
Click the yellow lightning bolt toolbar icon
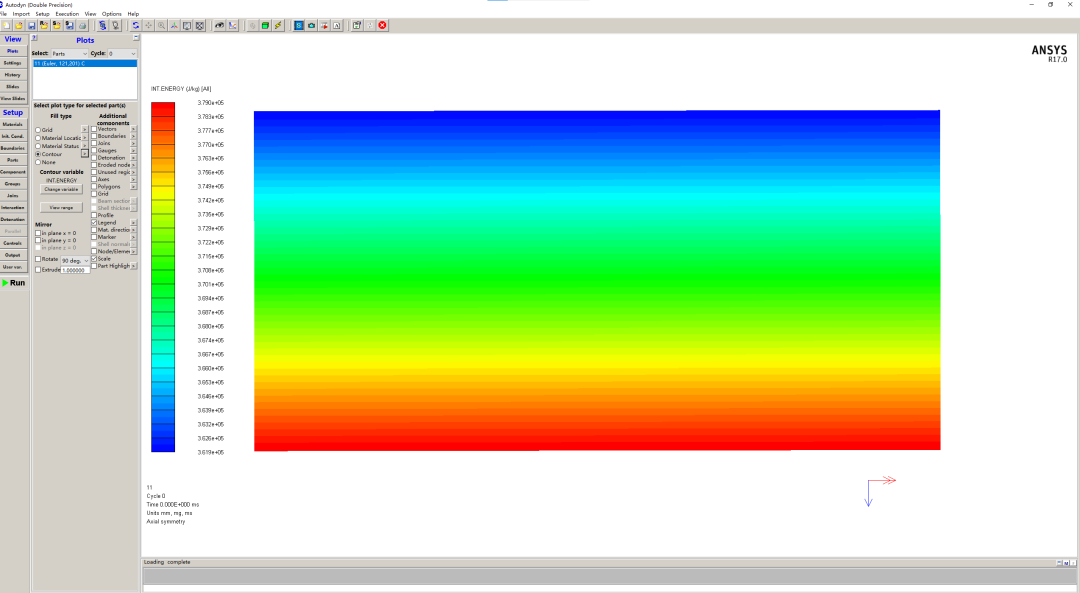point(278,25)
